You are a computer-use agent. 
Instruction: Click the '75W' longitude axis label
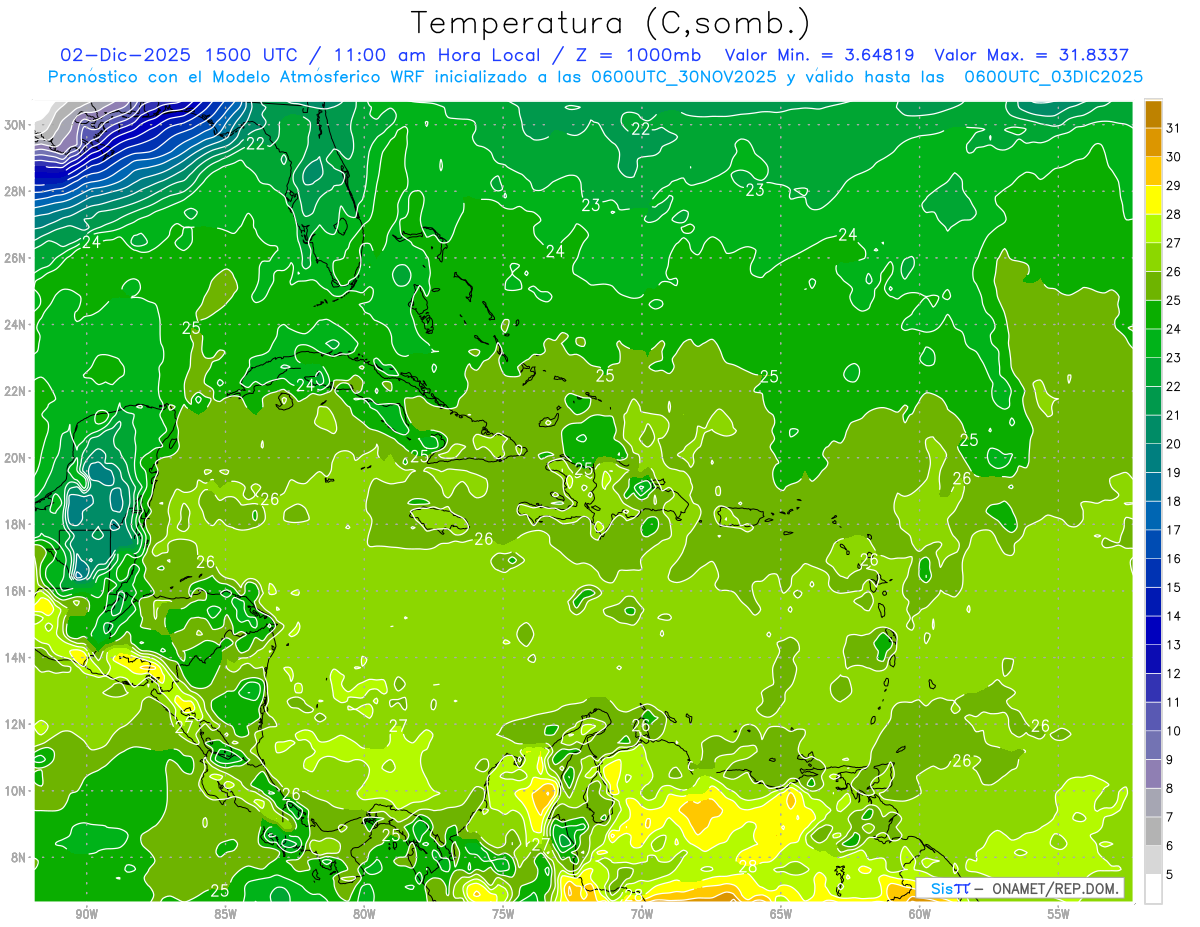[503, 914]
